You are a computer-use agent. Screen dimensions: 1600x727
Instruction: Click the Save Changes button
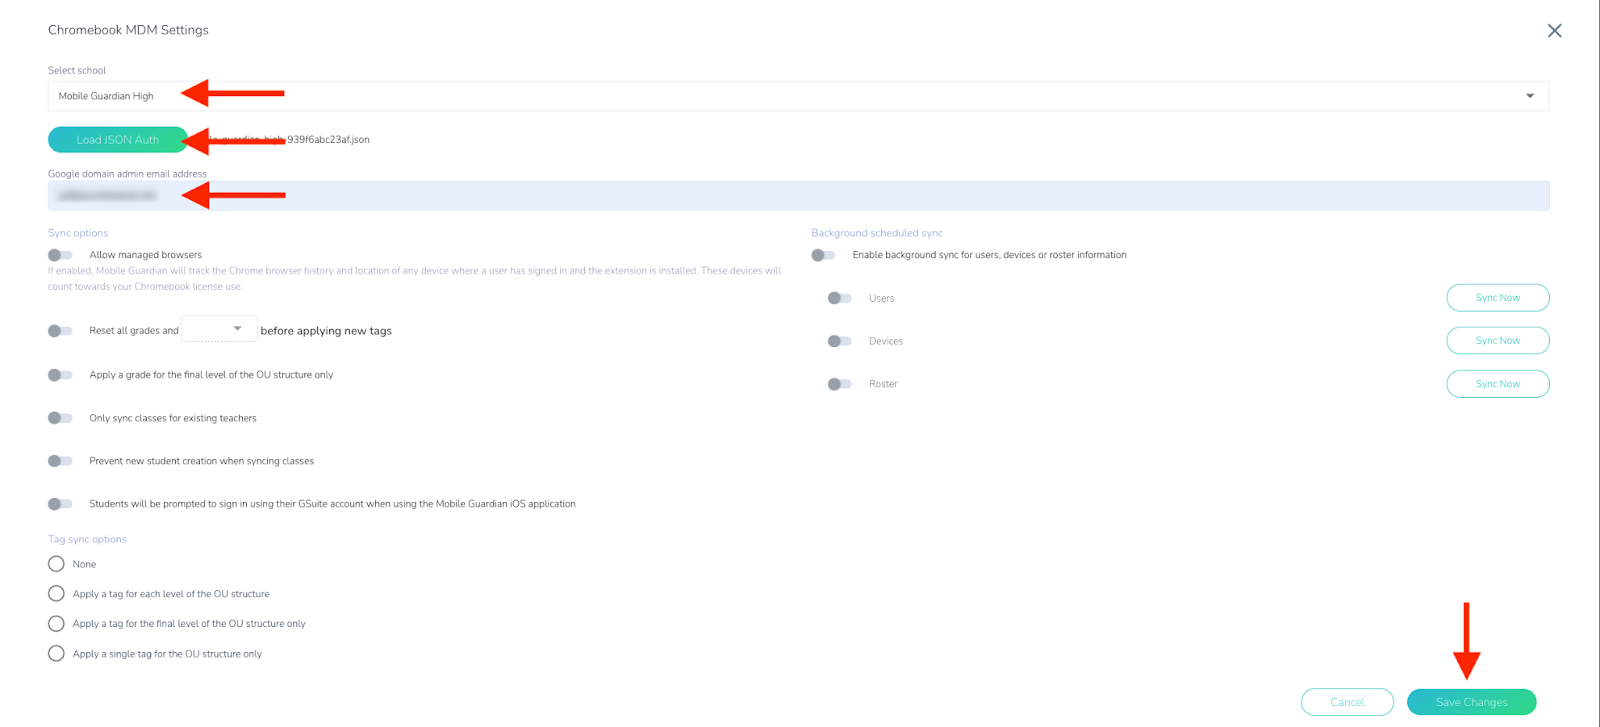[1471, 702]
